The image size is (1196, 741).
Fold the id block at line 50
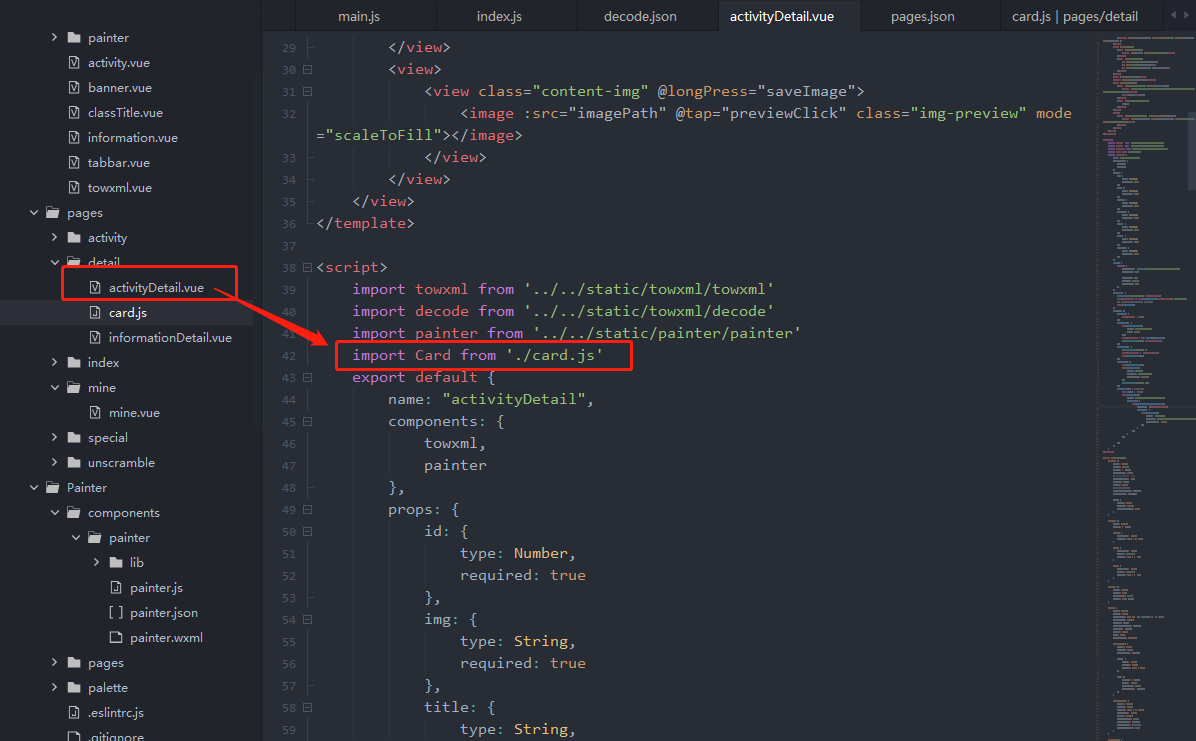point(307,532)
